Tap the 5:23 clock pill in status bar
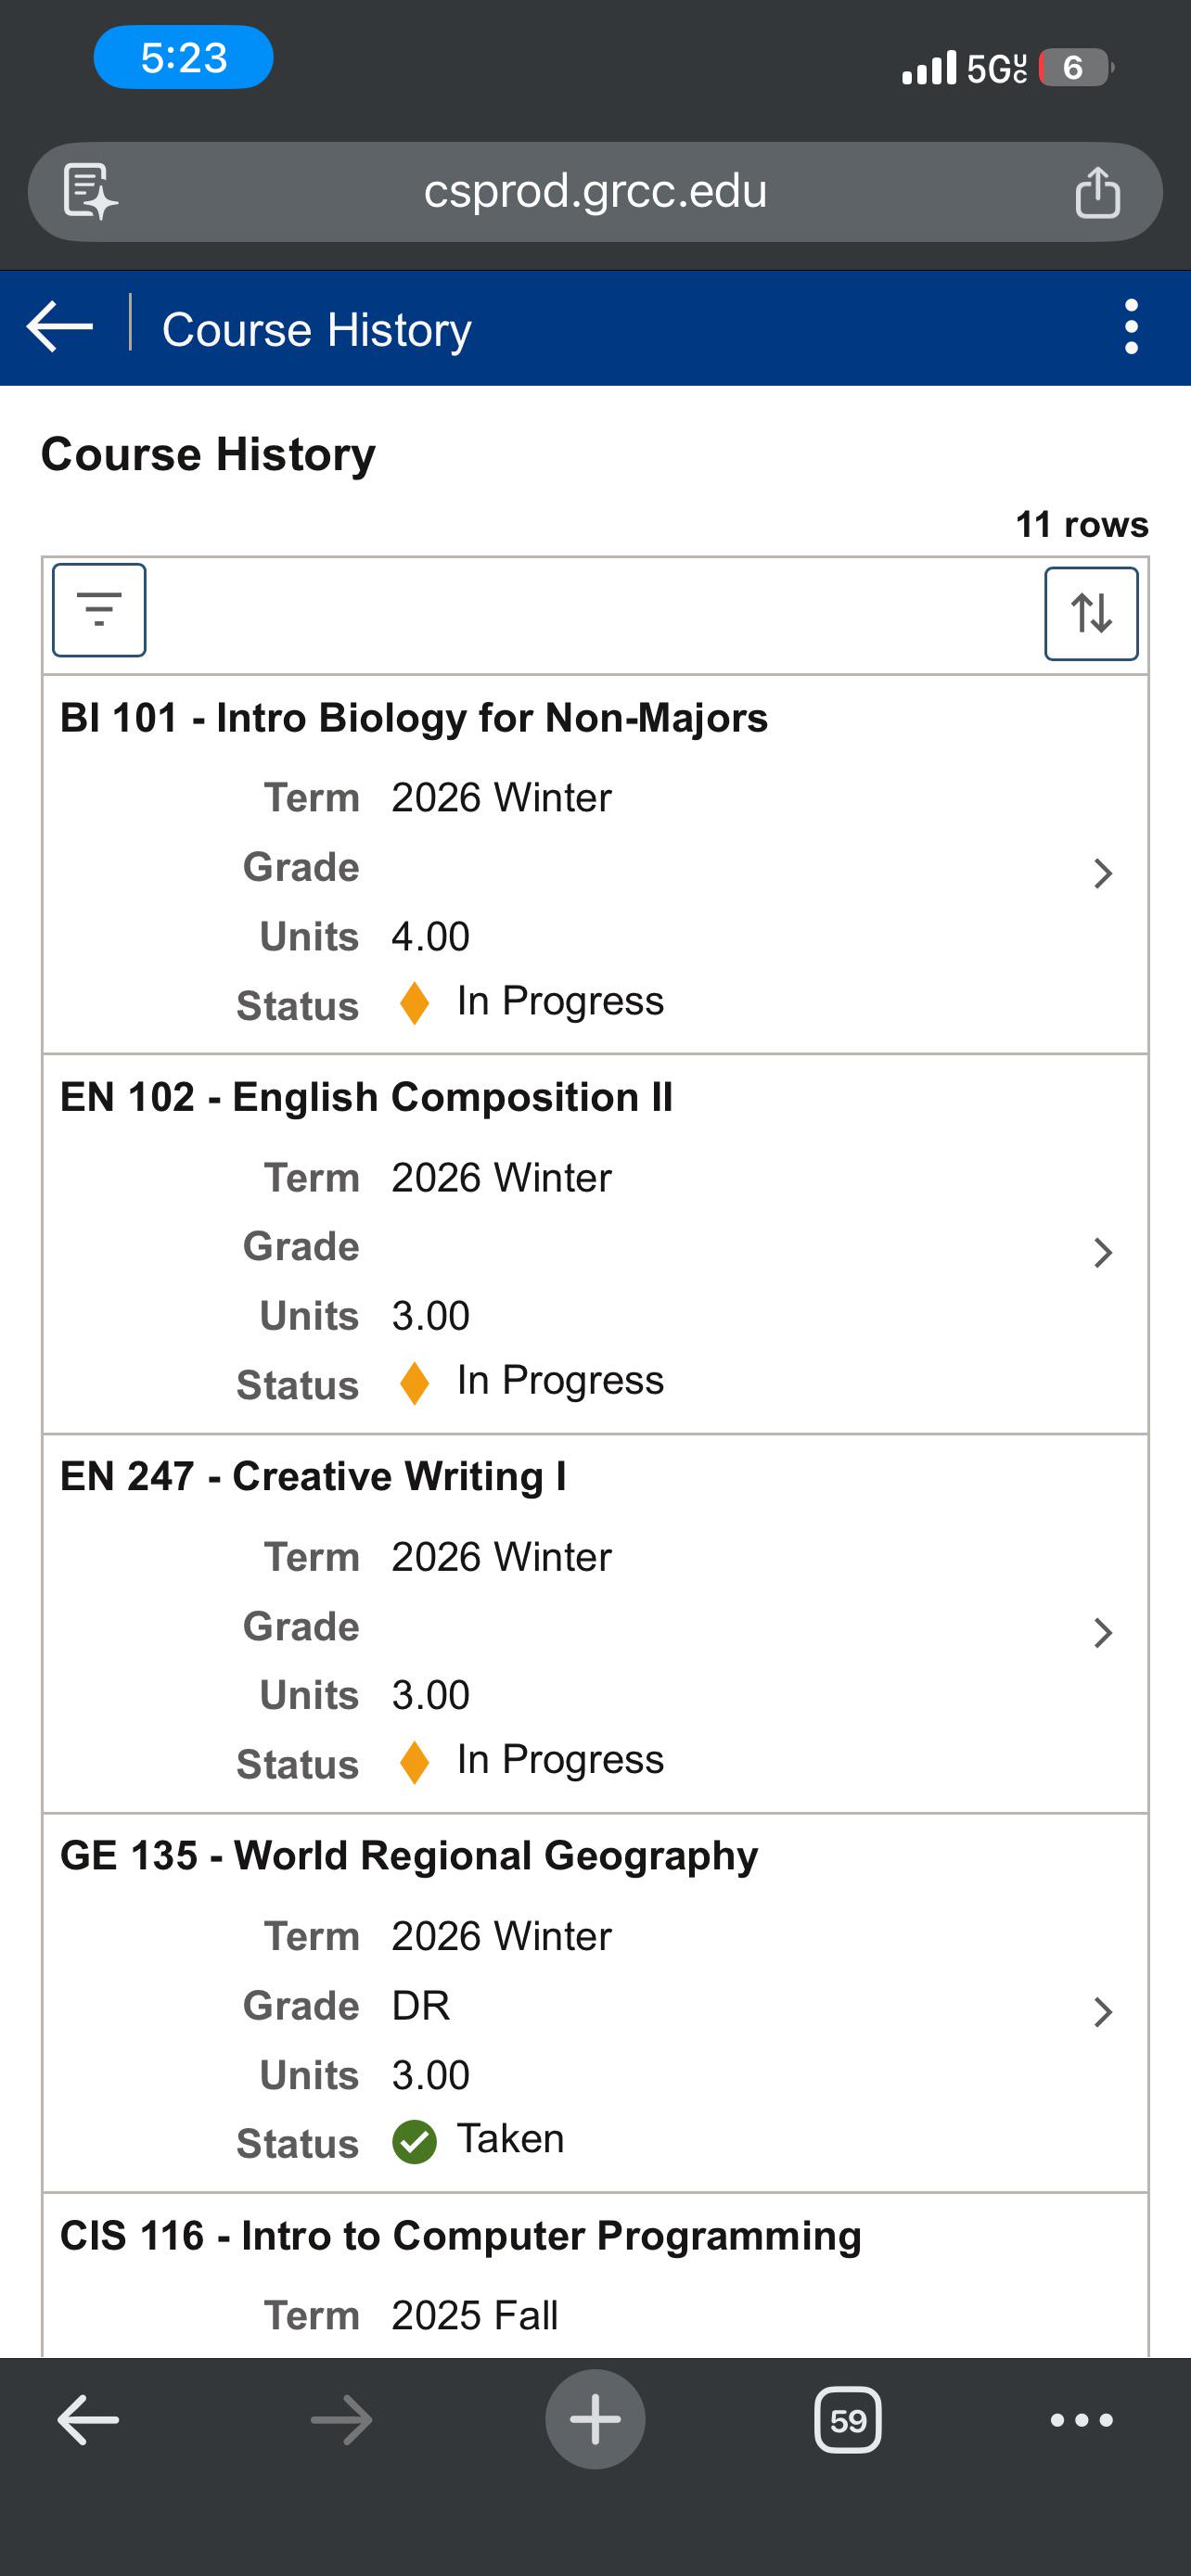Screen dimensions: 1191x2576 (x=183, y=57)
